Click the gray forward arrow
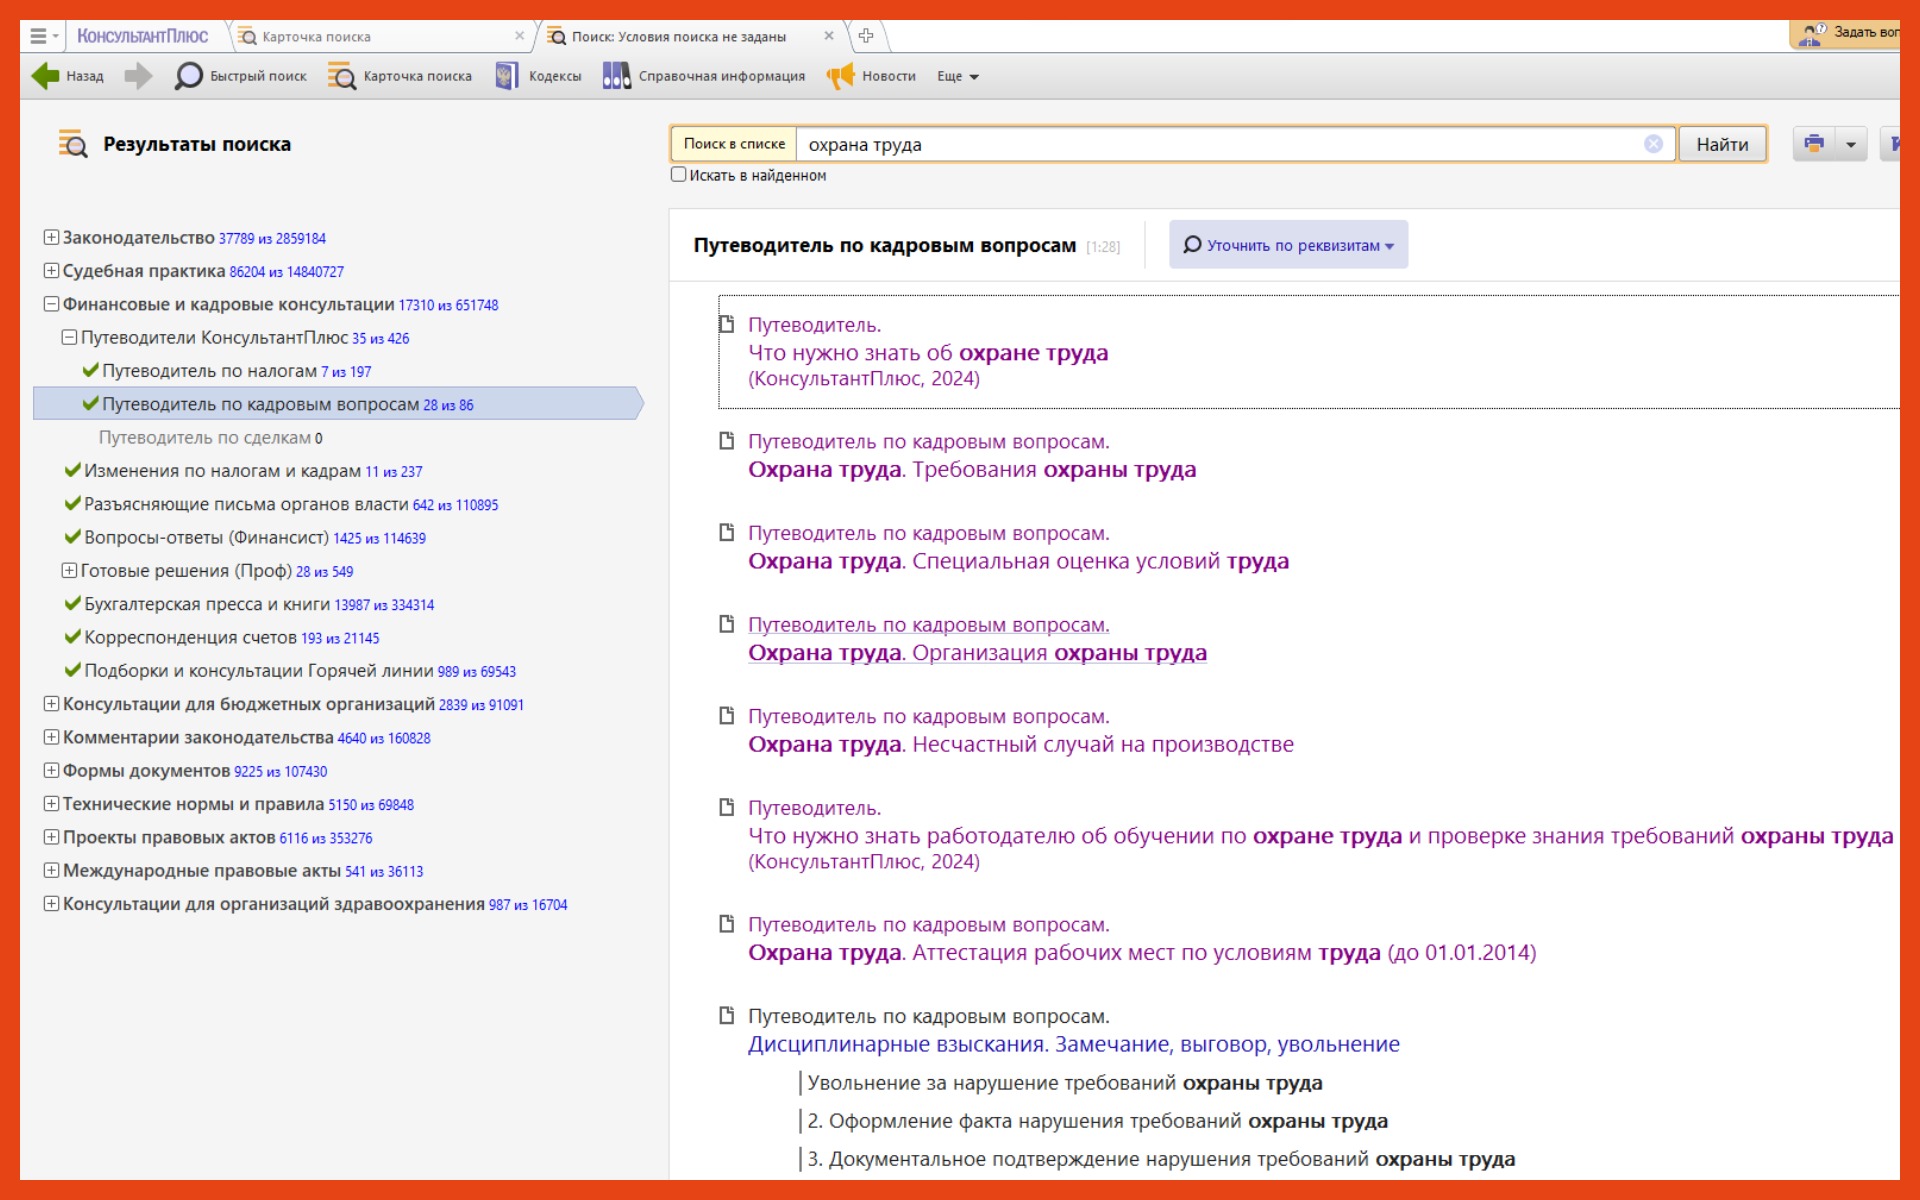1920x1200 pixels. (x=138, y=76)
